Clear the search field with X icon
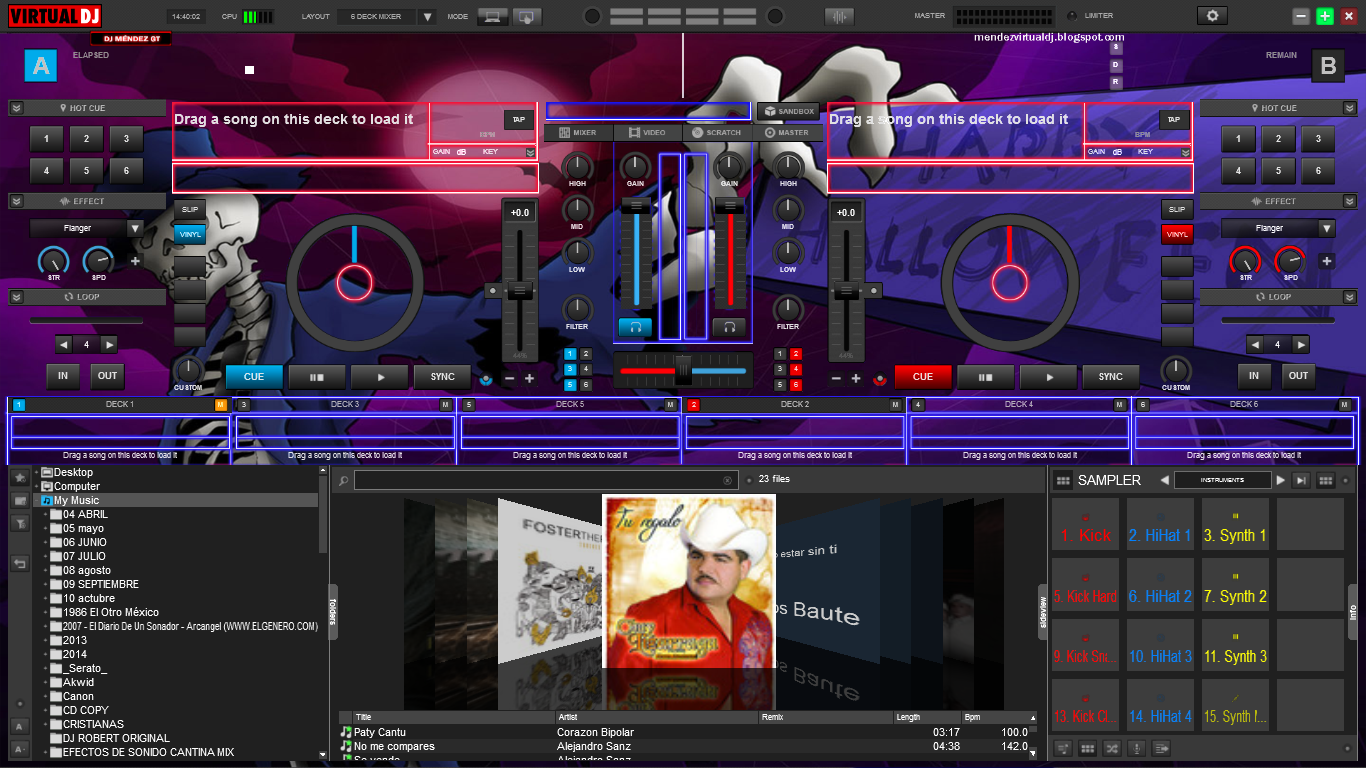Viewport: 1366px width, 768px height. pyautogui.click(x=728, y=480)
